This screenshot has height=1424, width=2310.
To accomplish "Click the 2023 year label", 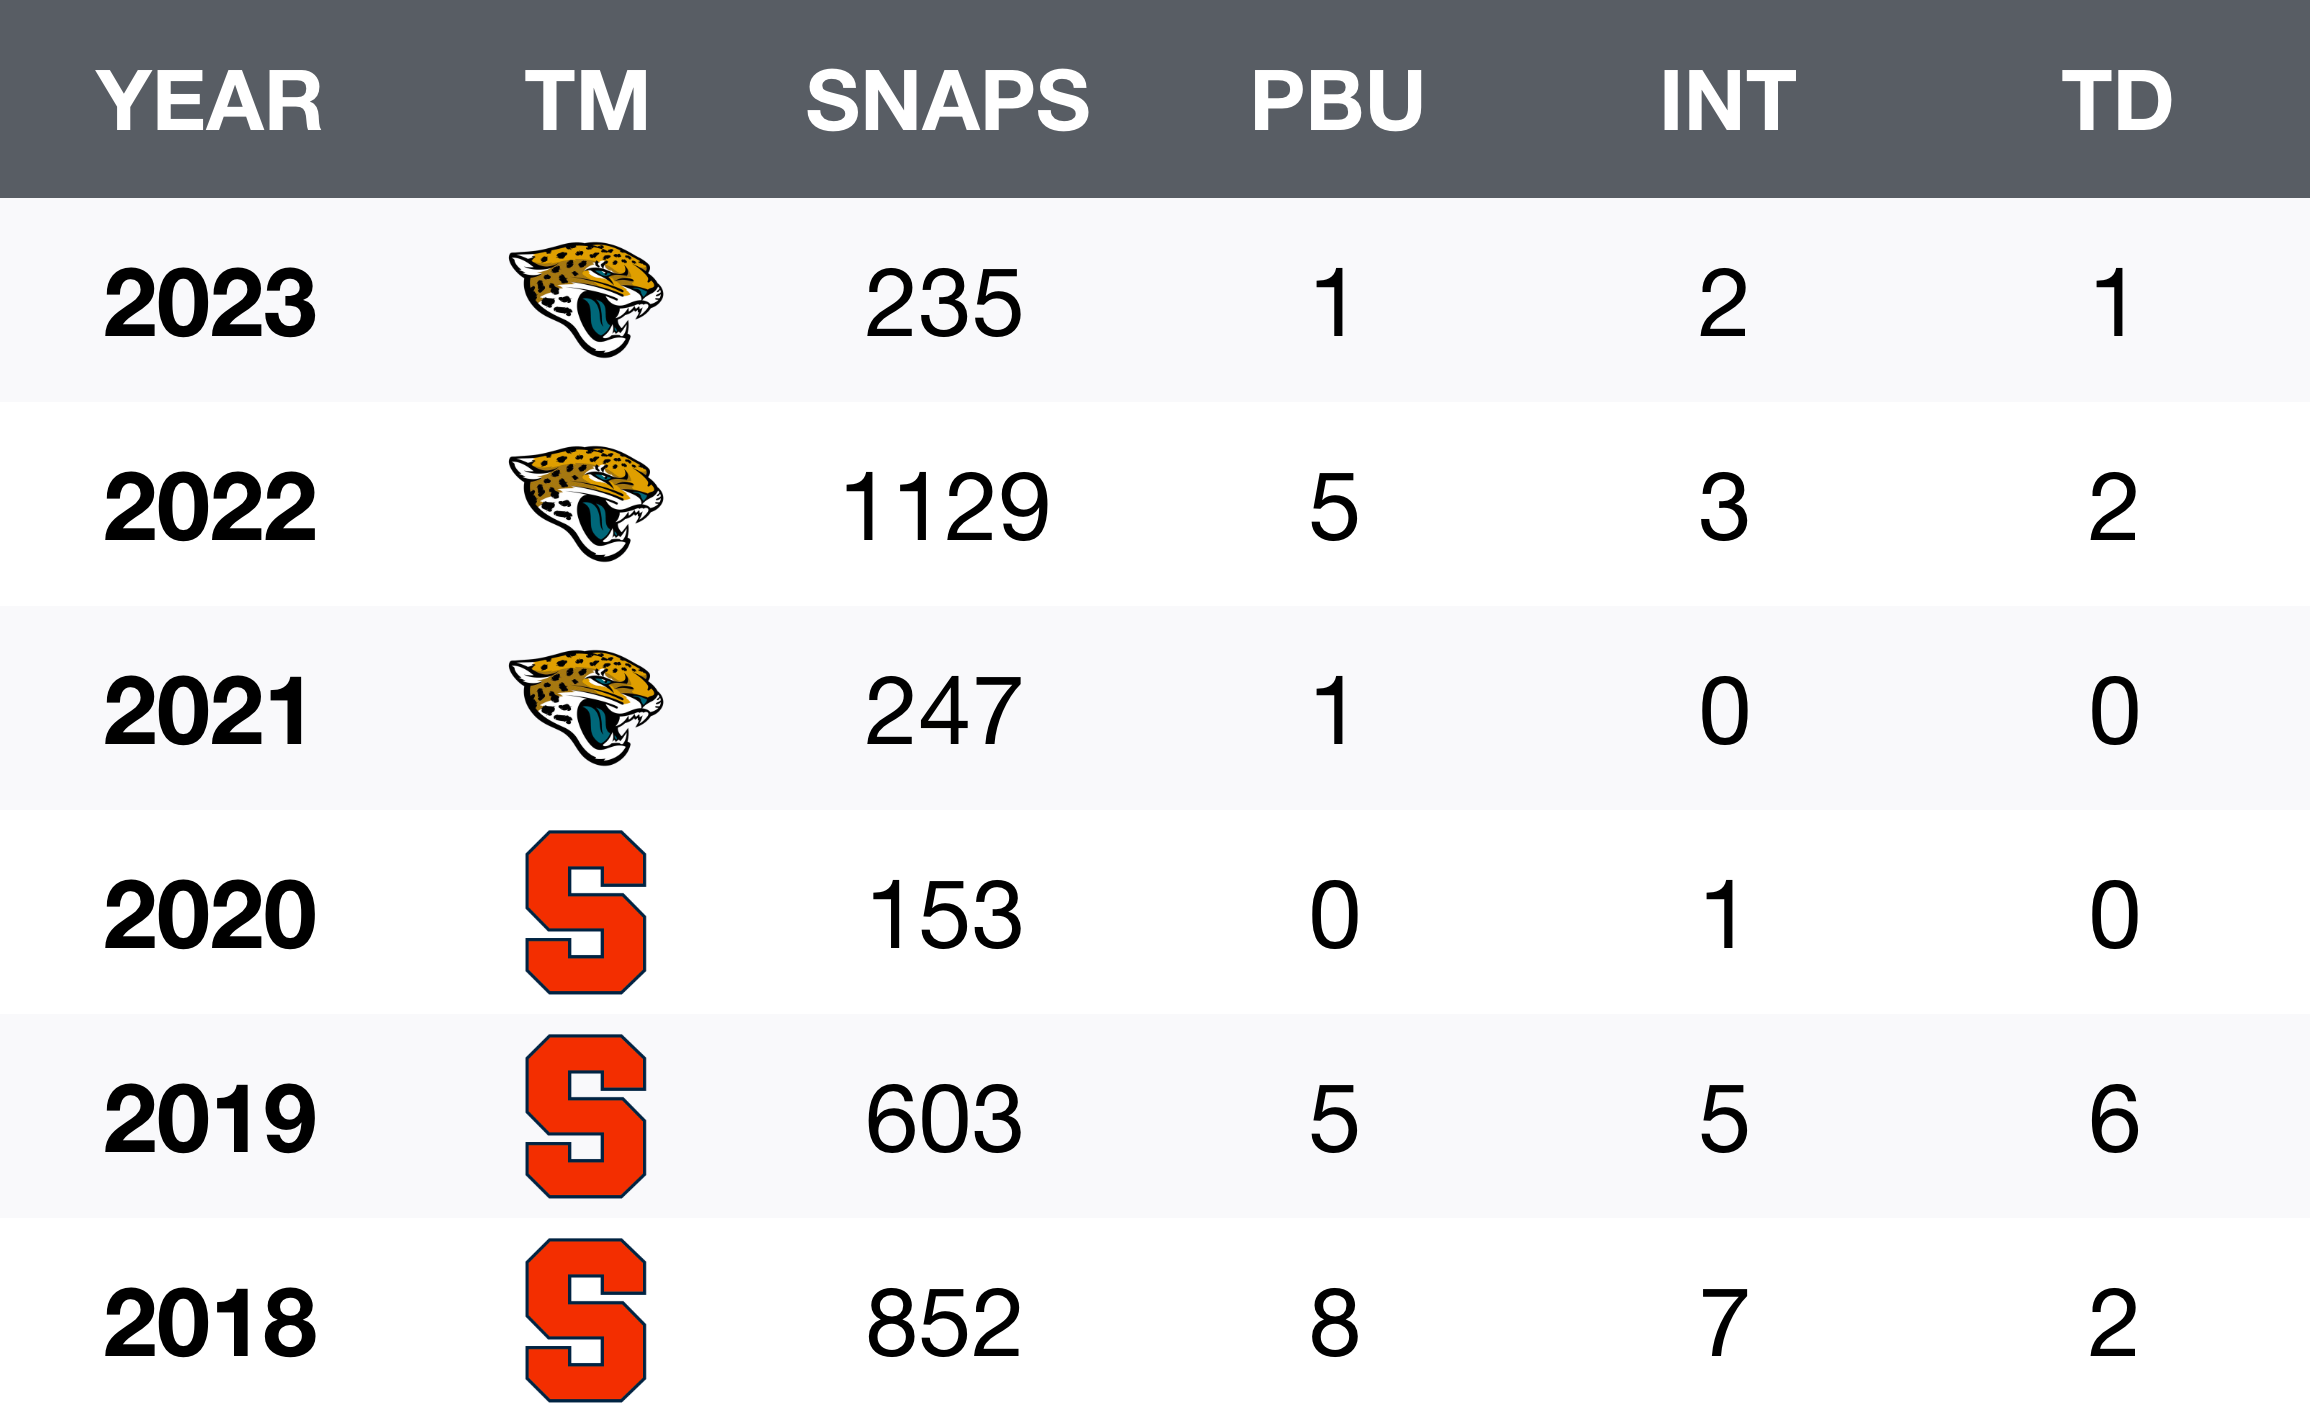I will click(210, 303).
